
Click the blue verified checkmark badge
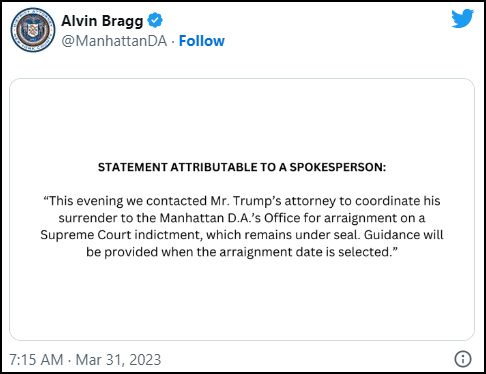(155, 21)
